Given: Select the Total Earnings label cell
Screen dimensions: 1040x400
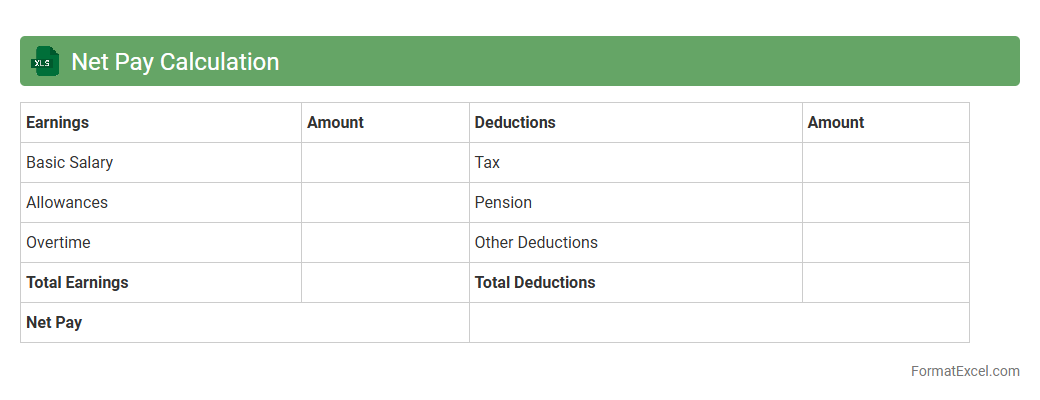Looking at the screenshot, I should (x=160, y=283).
